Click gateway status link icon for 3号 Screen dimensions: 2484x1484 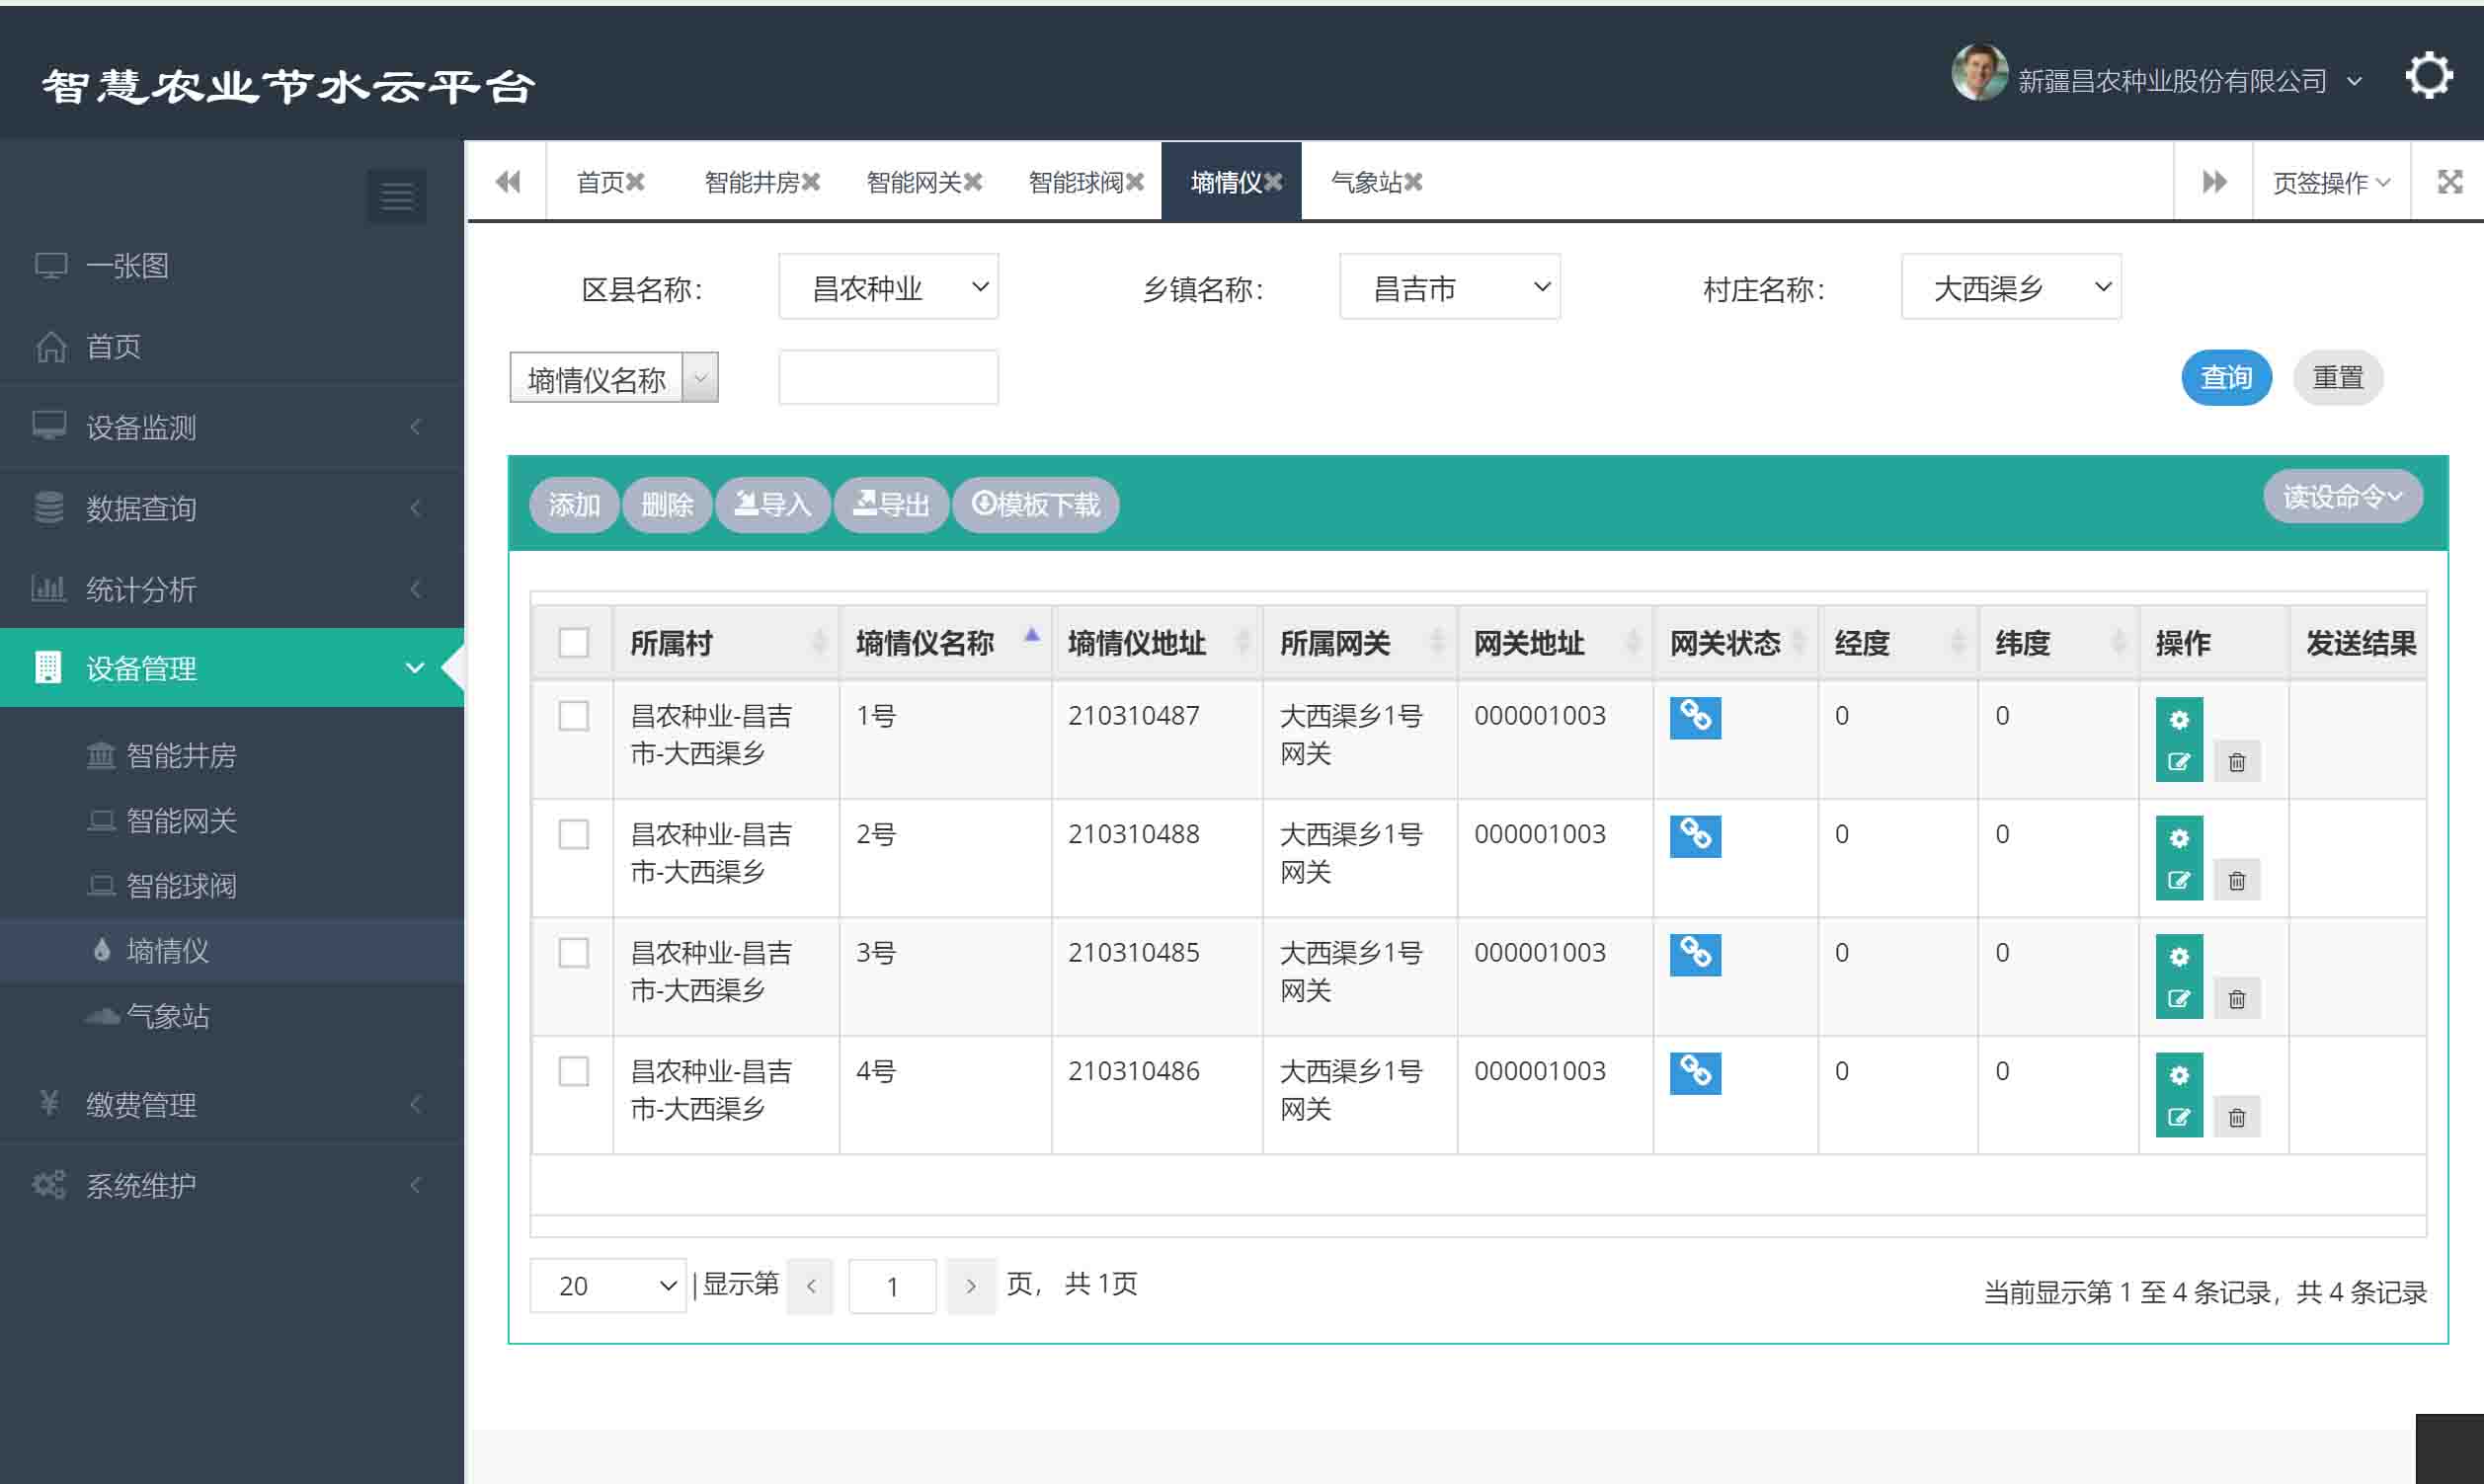click(x=1695, y=955)
